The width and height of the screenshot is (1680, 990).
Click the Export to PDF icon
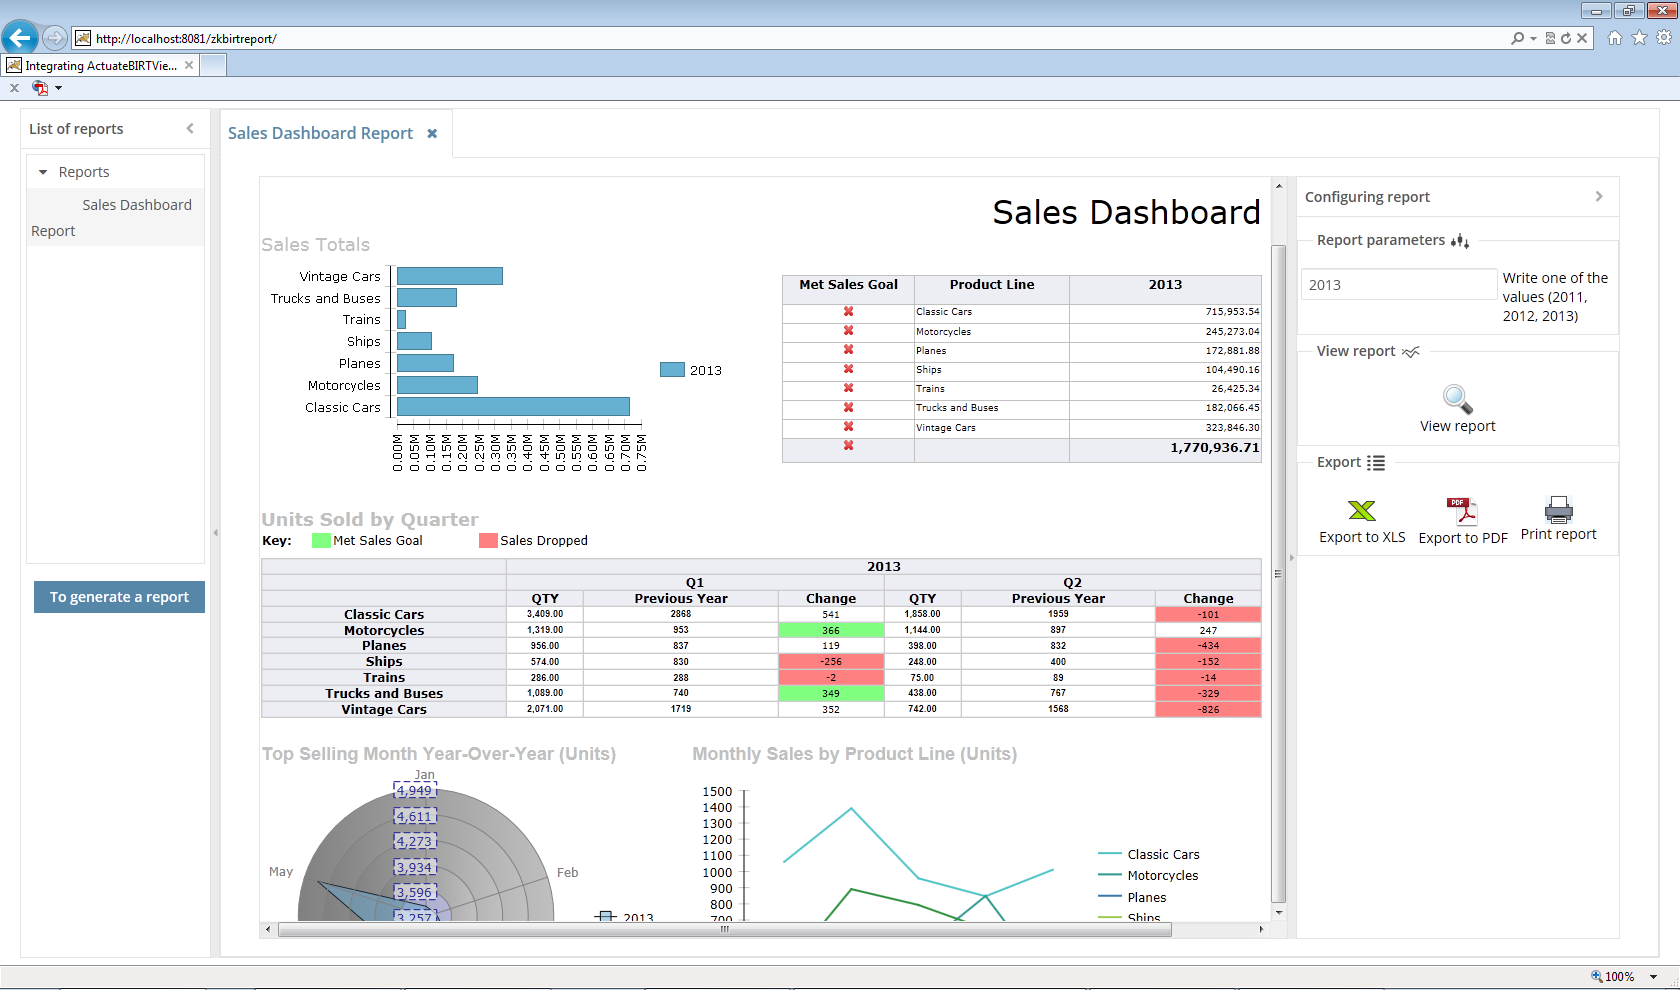(x=1462, y=511)
